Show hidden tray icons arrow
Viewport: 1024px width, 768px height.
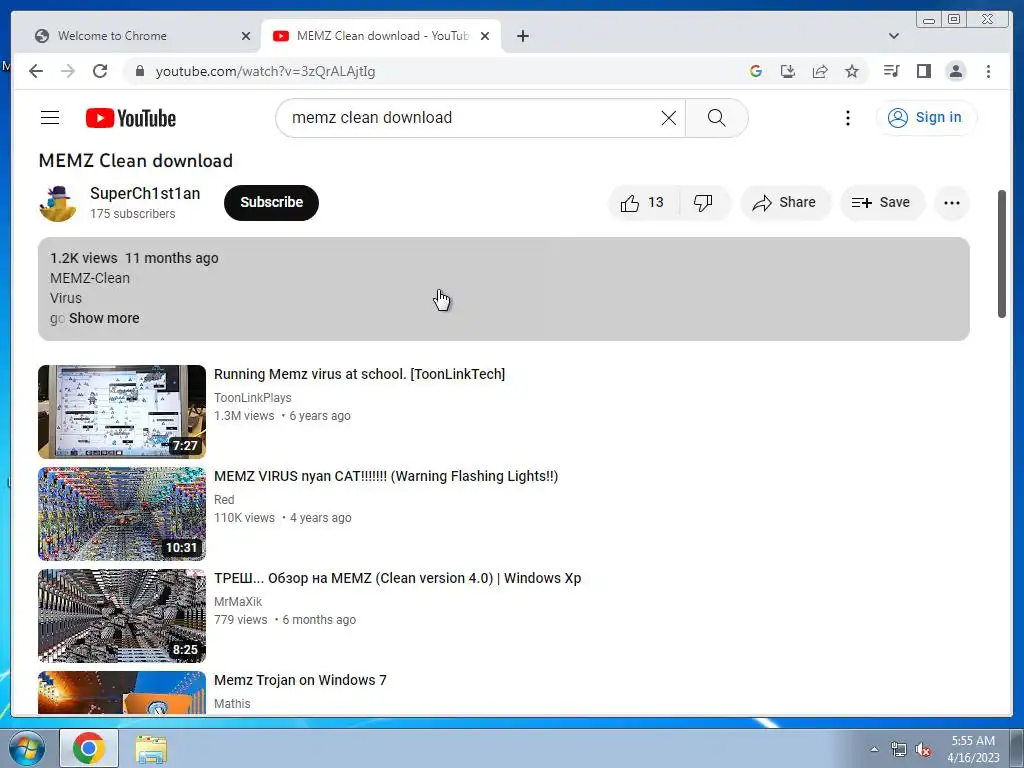point(874,750)
